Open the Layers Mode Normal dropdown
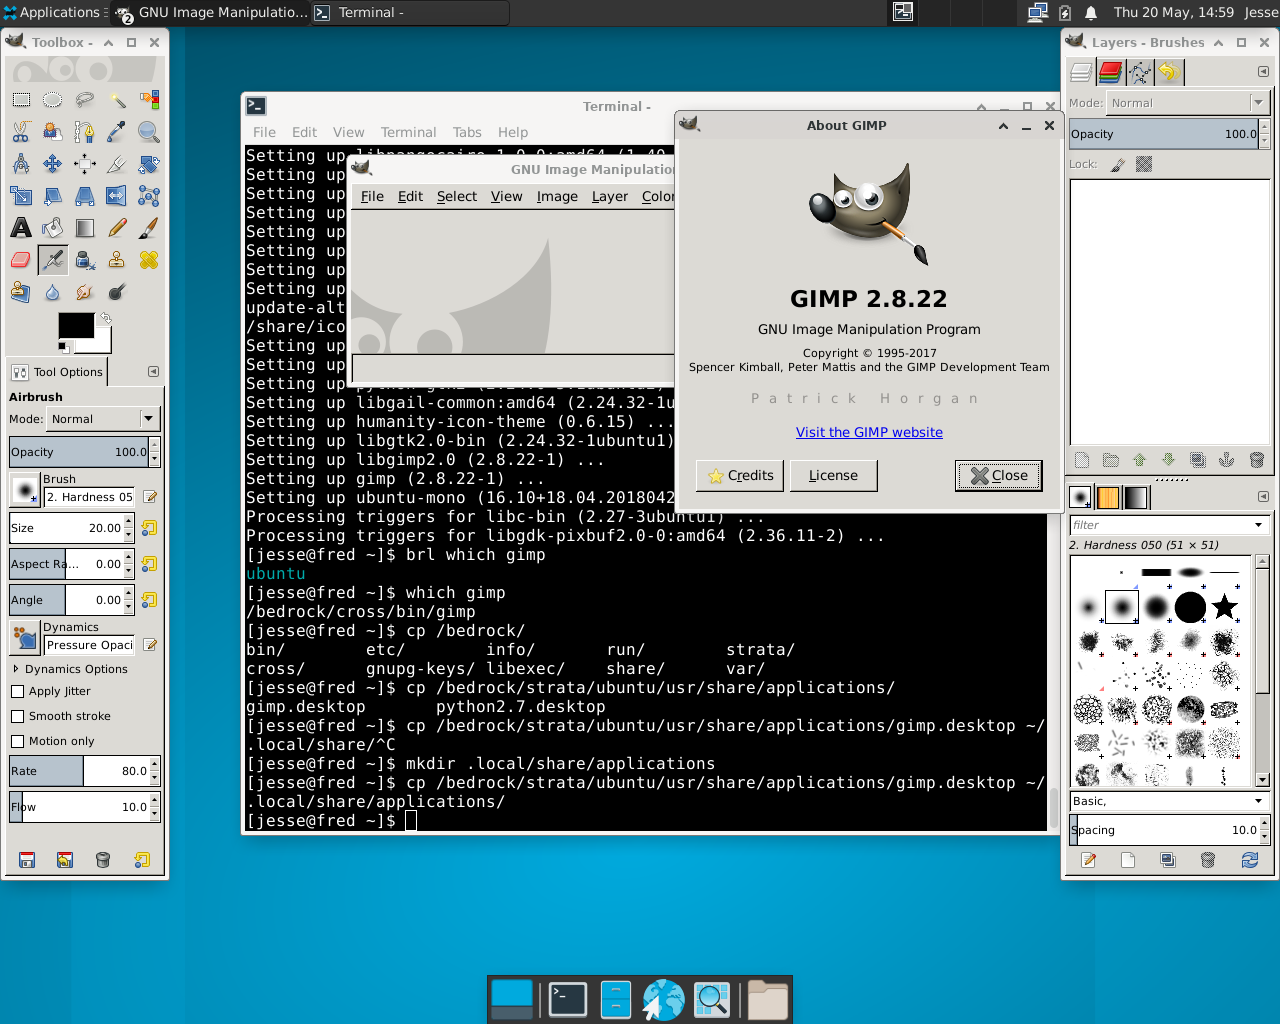Viewport: 1280px width, 1024px height. coord(1187,103)
